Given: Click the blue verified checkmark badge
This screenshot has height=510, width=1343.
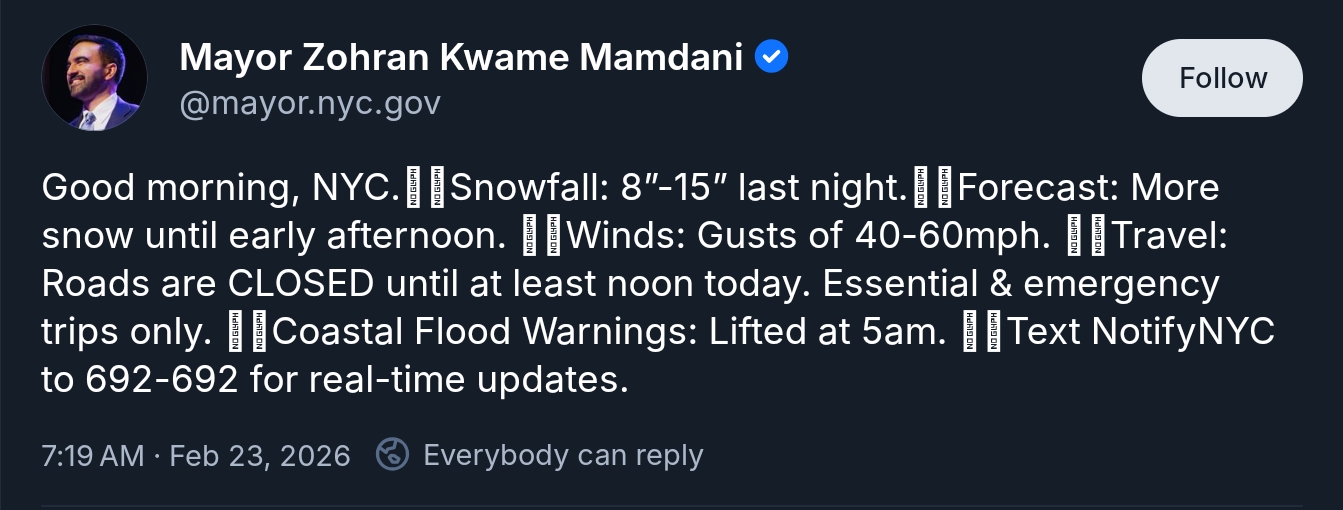Looking at the screenshot, I should tap(771, 58).
